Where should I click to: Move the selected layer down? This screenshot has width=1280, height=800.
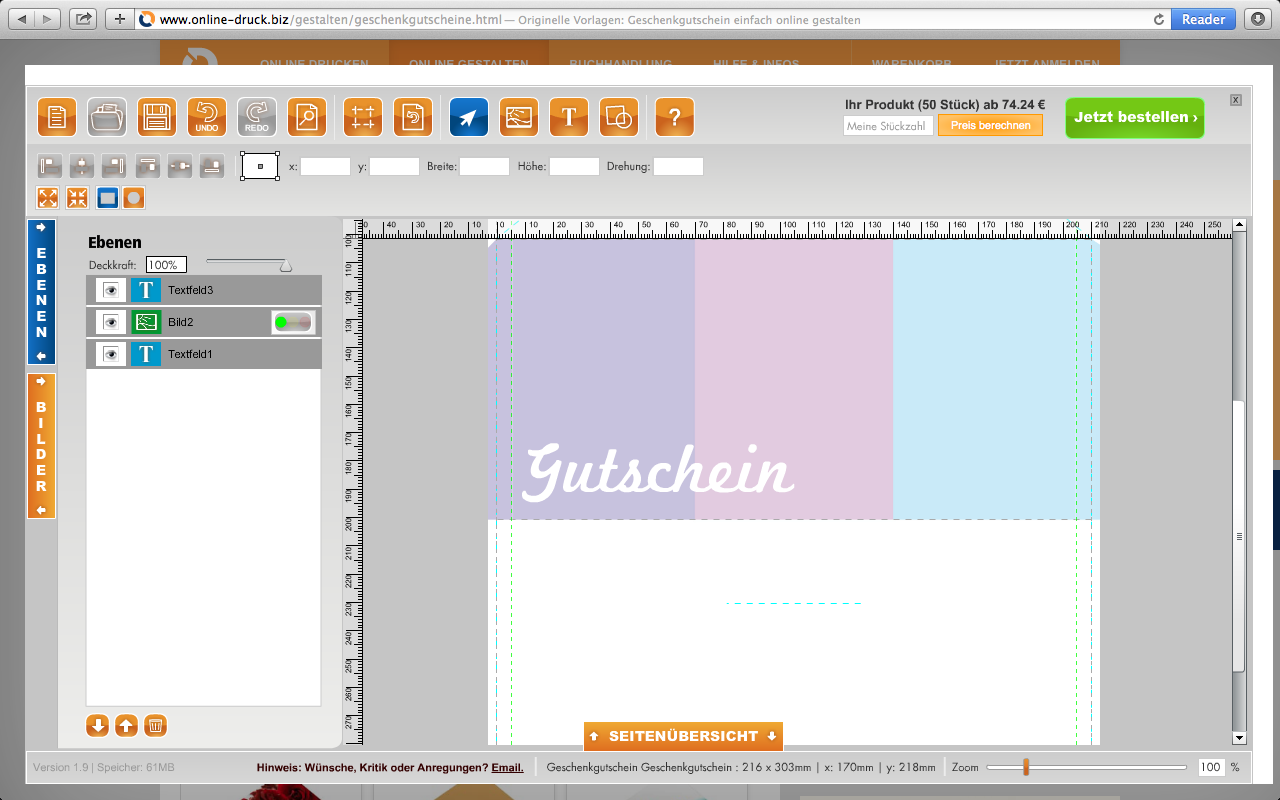97,726
